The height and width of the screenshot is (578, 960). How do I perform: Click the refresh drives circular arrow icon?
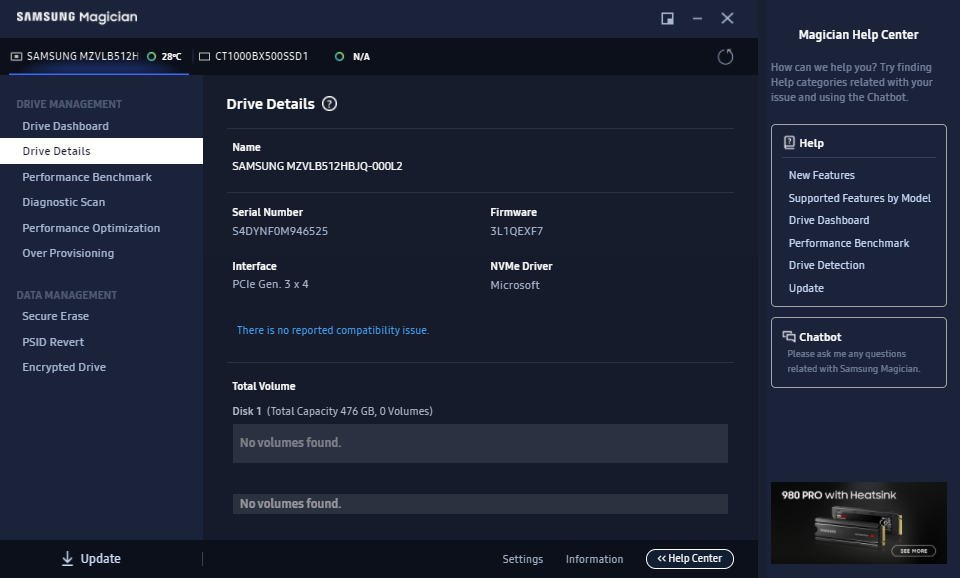point(725,57)
